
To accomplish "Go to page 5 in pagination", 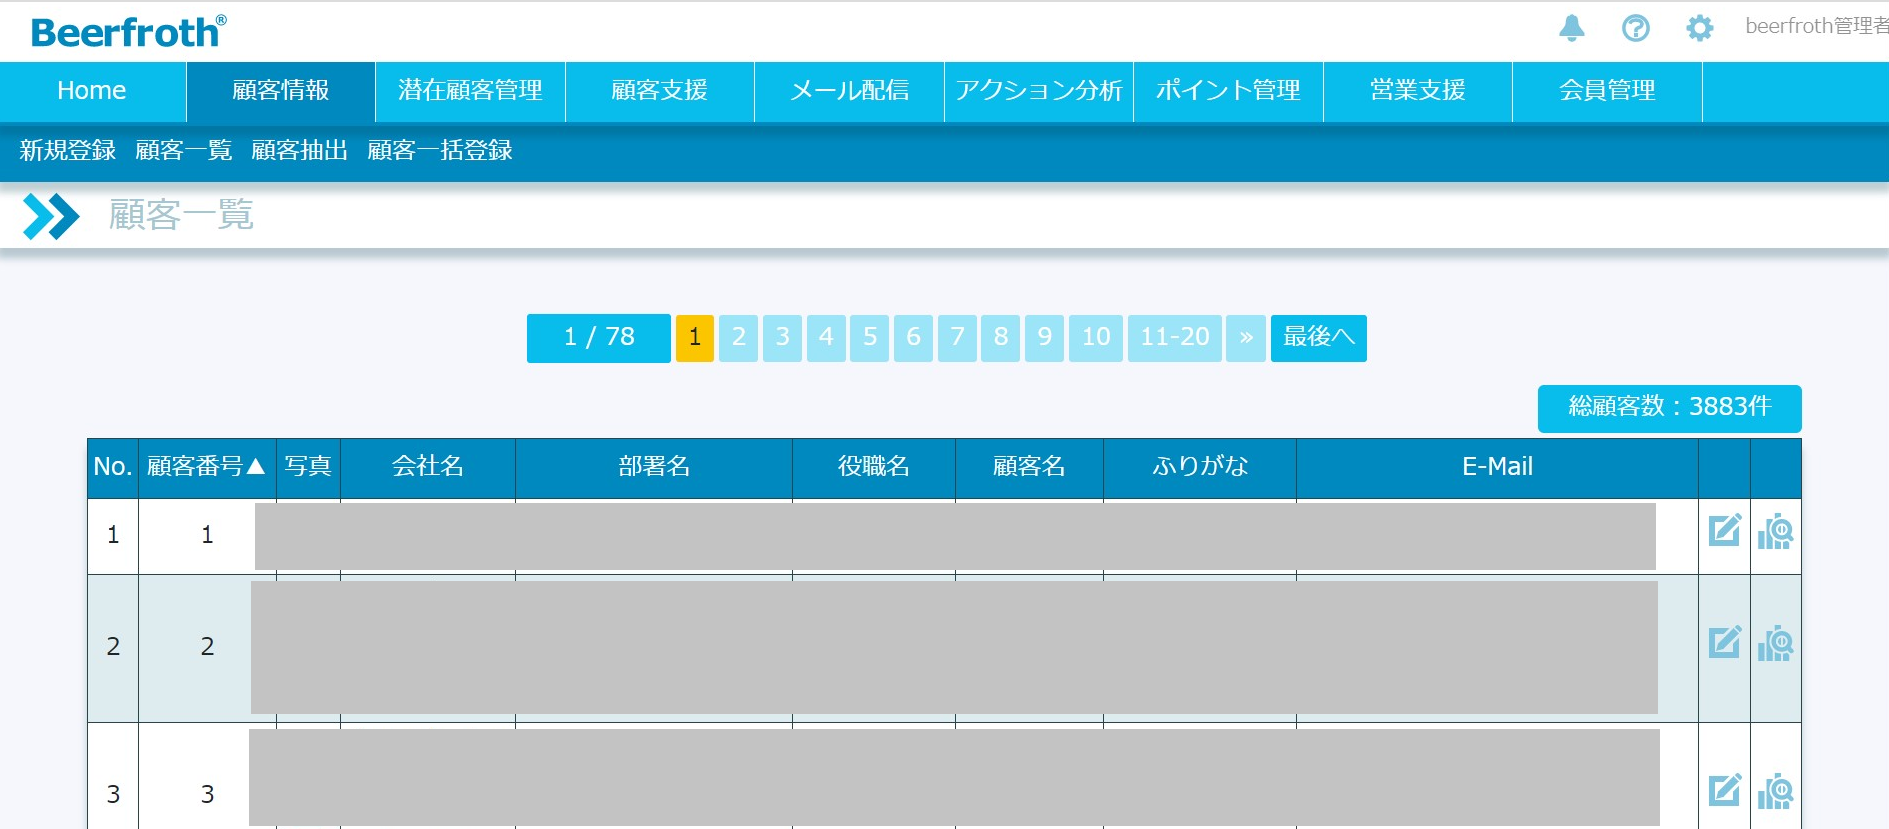I will [x=870, y=338].
